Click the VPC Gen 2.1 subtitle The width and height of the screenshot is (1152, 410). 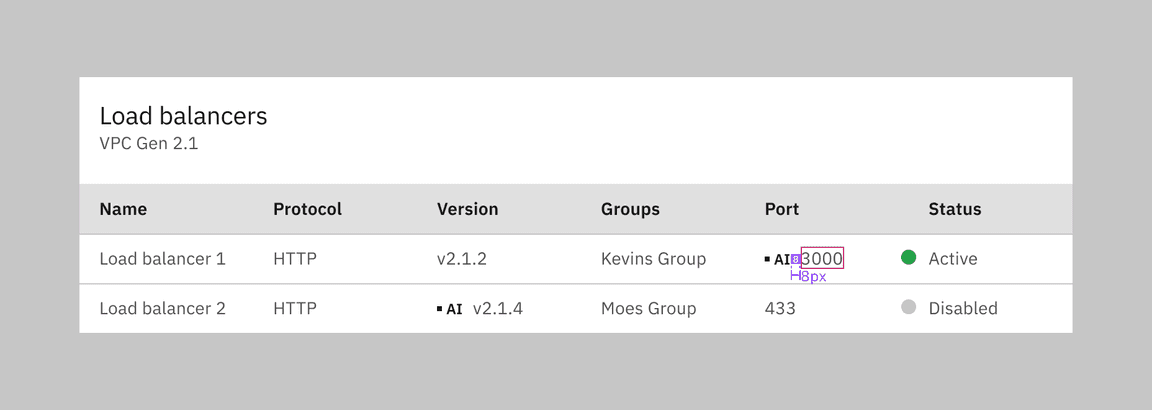coord(149,144)
